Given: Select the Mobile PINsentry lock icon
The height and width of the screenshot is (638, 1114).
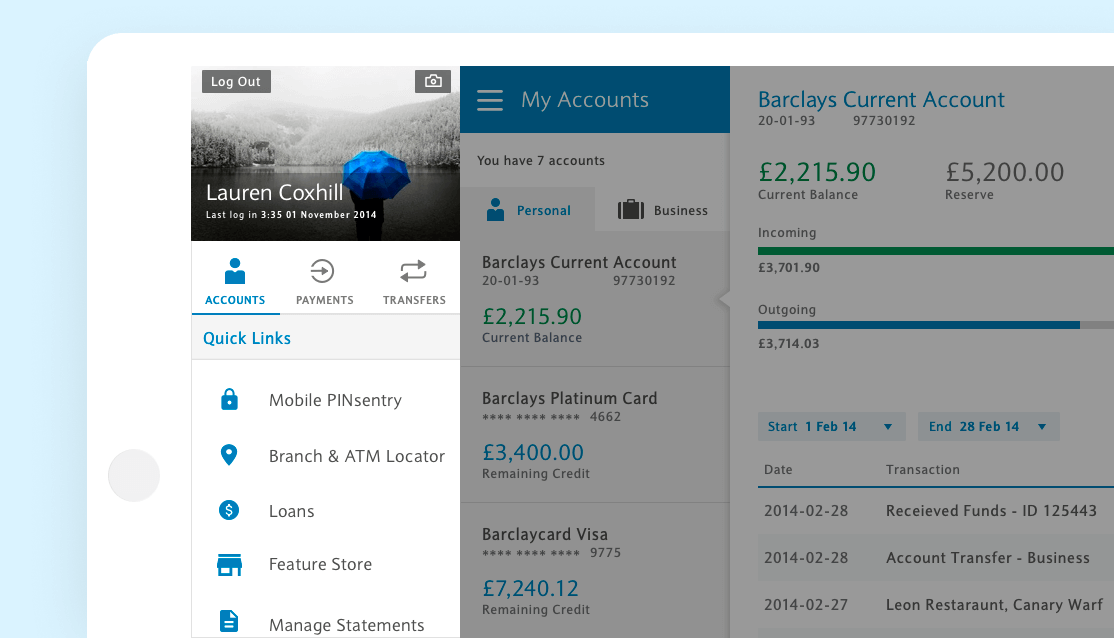Looking at the screenshot, I should (x=229, y=400).
